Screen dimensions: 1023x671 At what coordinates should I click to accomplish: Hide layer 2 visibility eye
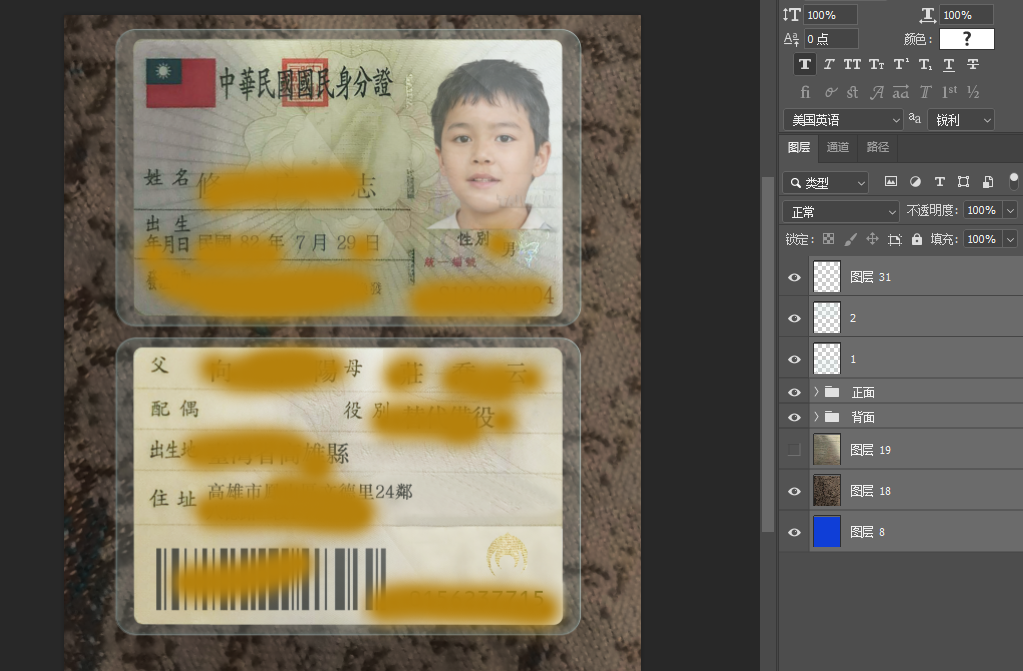(x=794, y=319)
